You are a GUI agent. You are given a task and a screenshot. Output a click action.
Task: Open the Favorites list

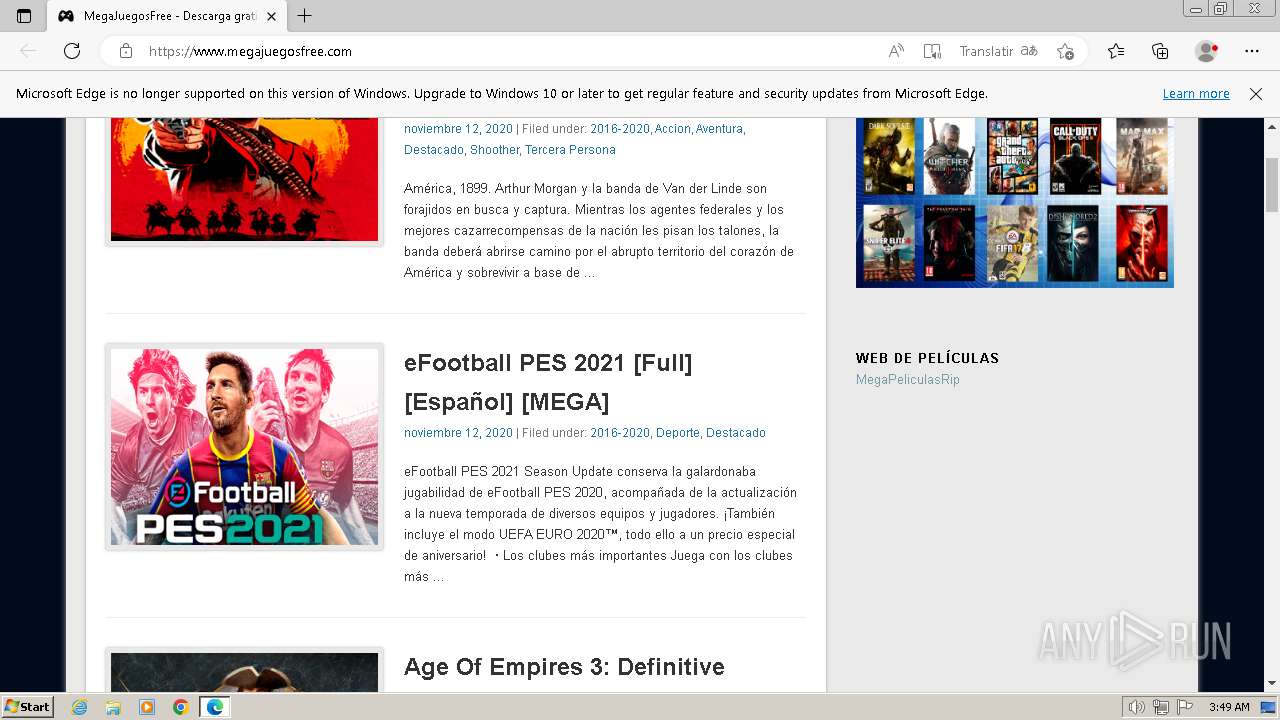(1116, 51)
